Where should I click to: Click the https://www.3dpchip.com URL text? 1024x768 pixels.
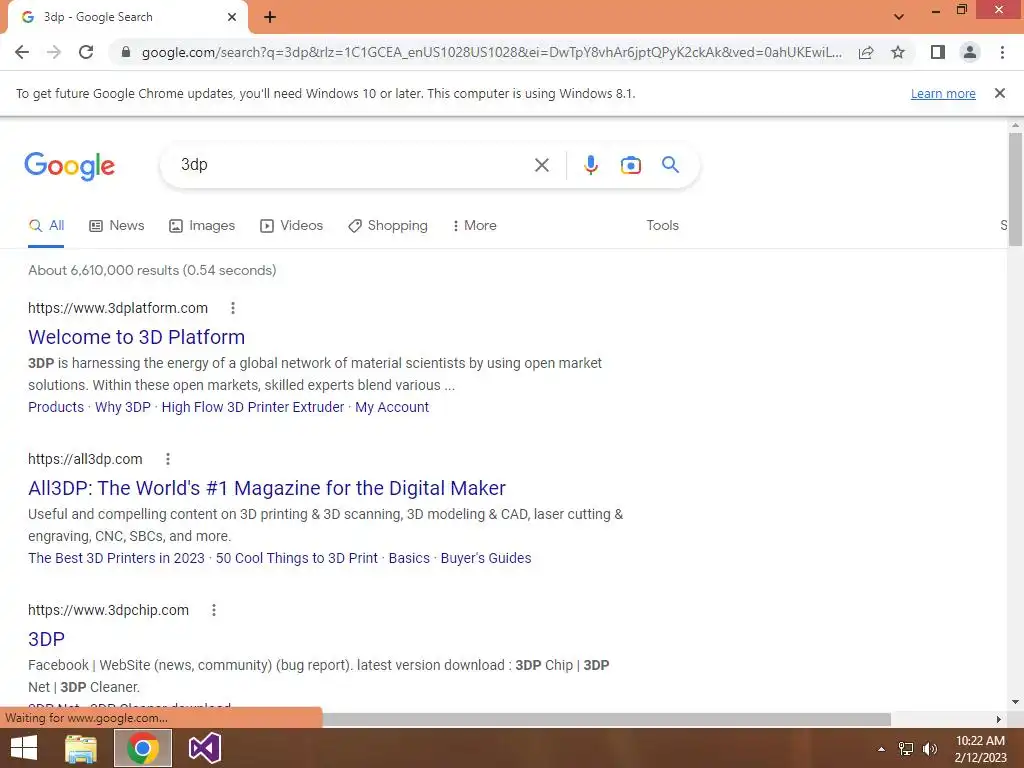click(x=108, y=610)
